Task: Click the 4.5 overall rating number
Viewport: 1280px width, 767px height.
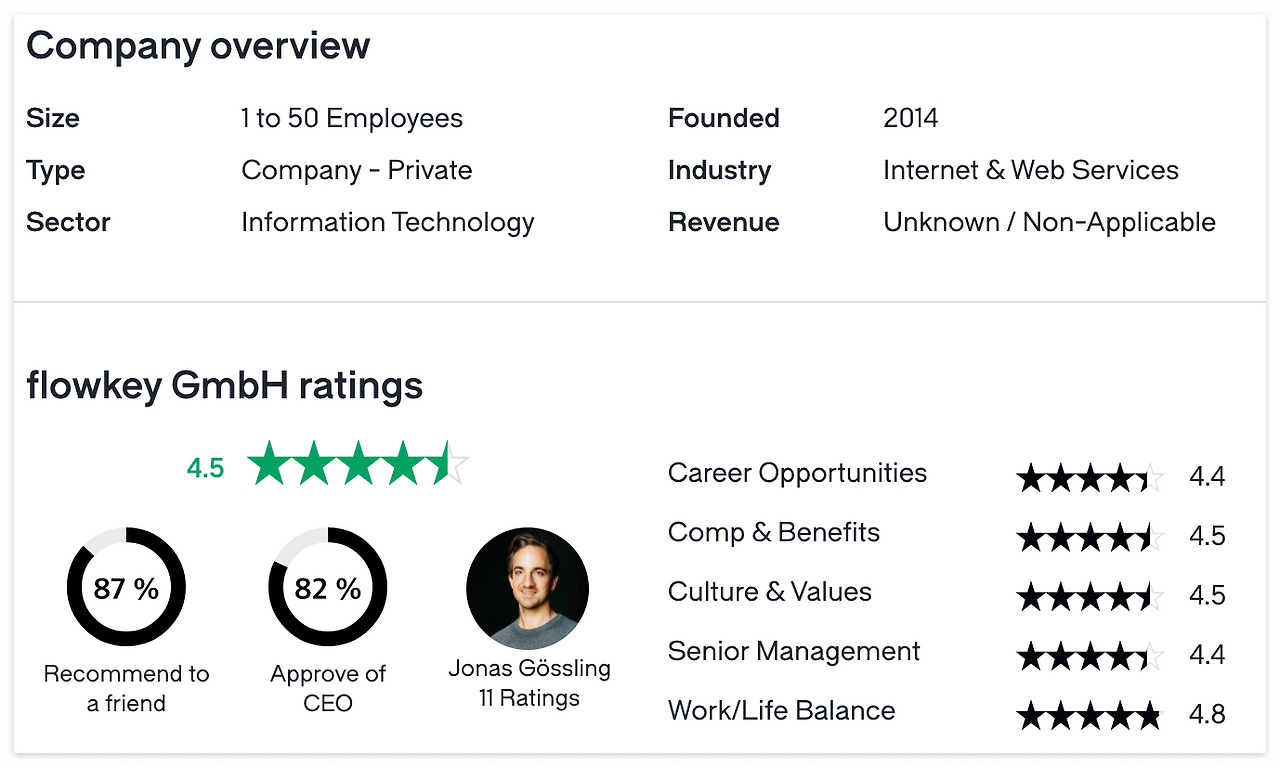Action: 205,468
